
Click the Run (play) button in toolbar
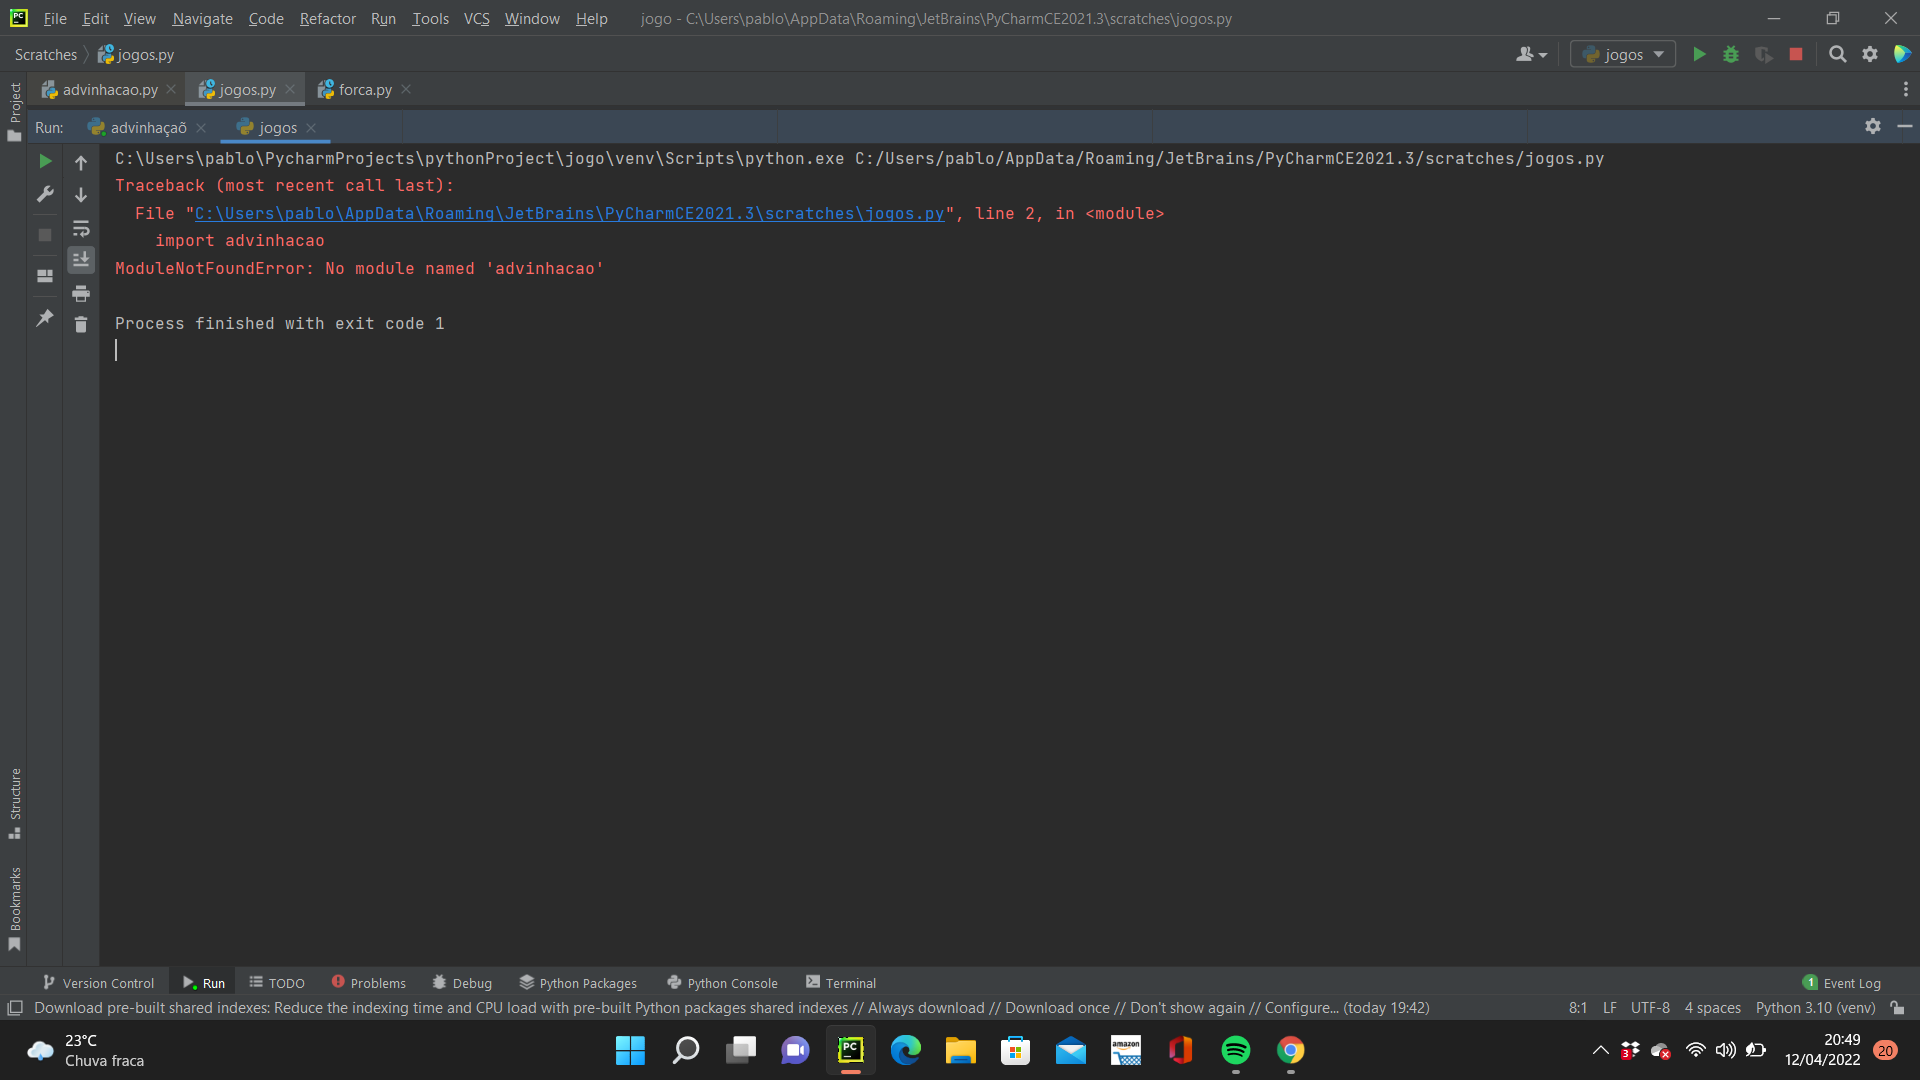[1700, 54]
